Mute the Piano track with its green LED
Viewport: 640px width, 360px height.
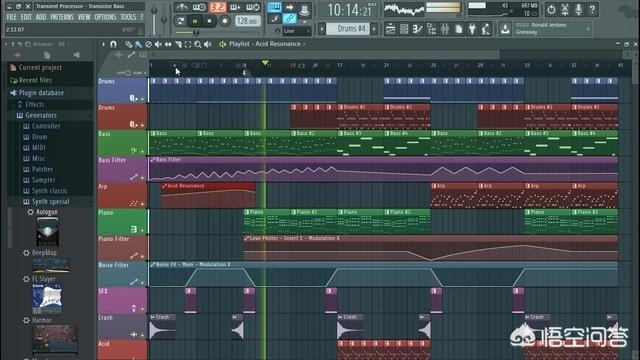[x=142, y=230]
